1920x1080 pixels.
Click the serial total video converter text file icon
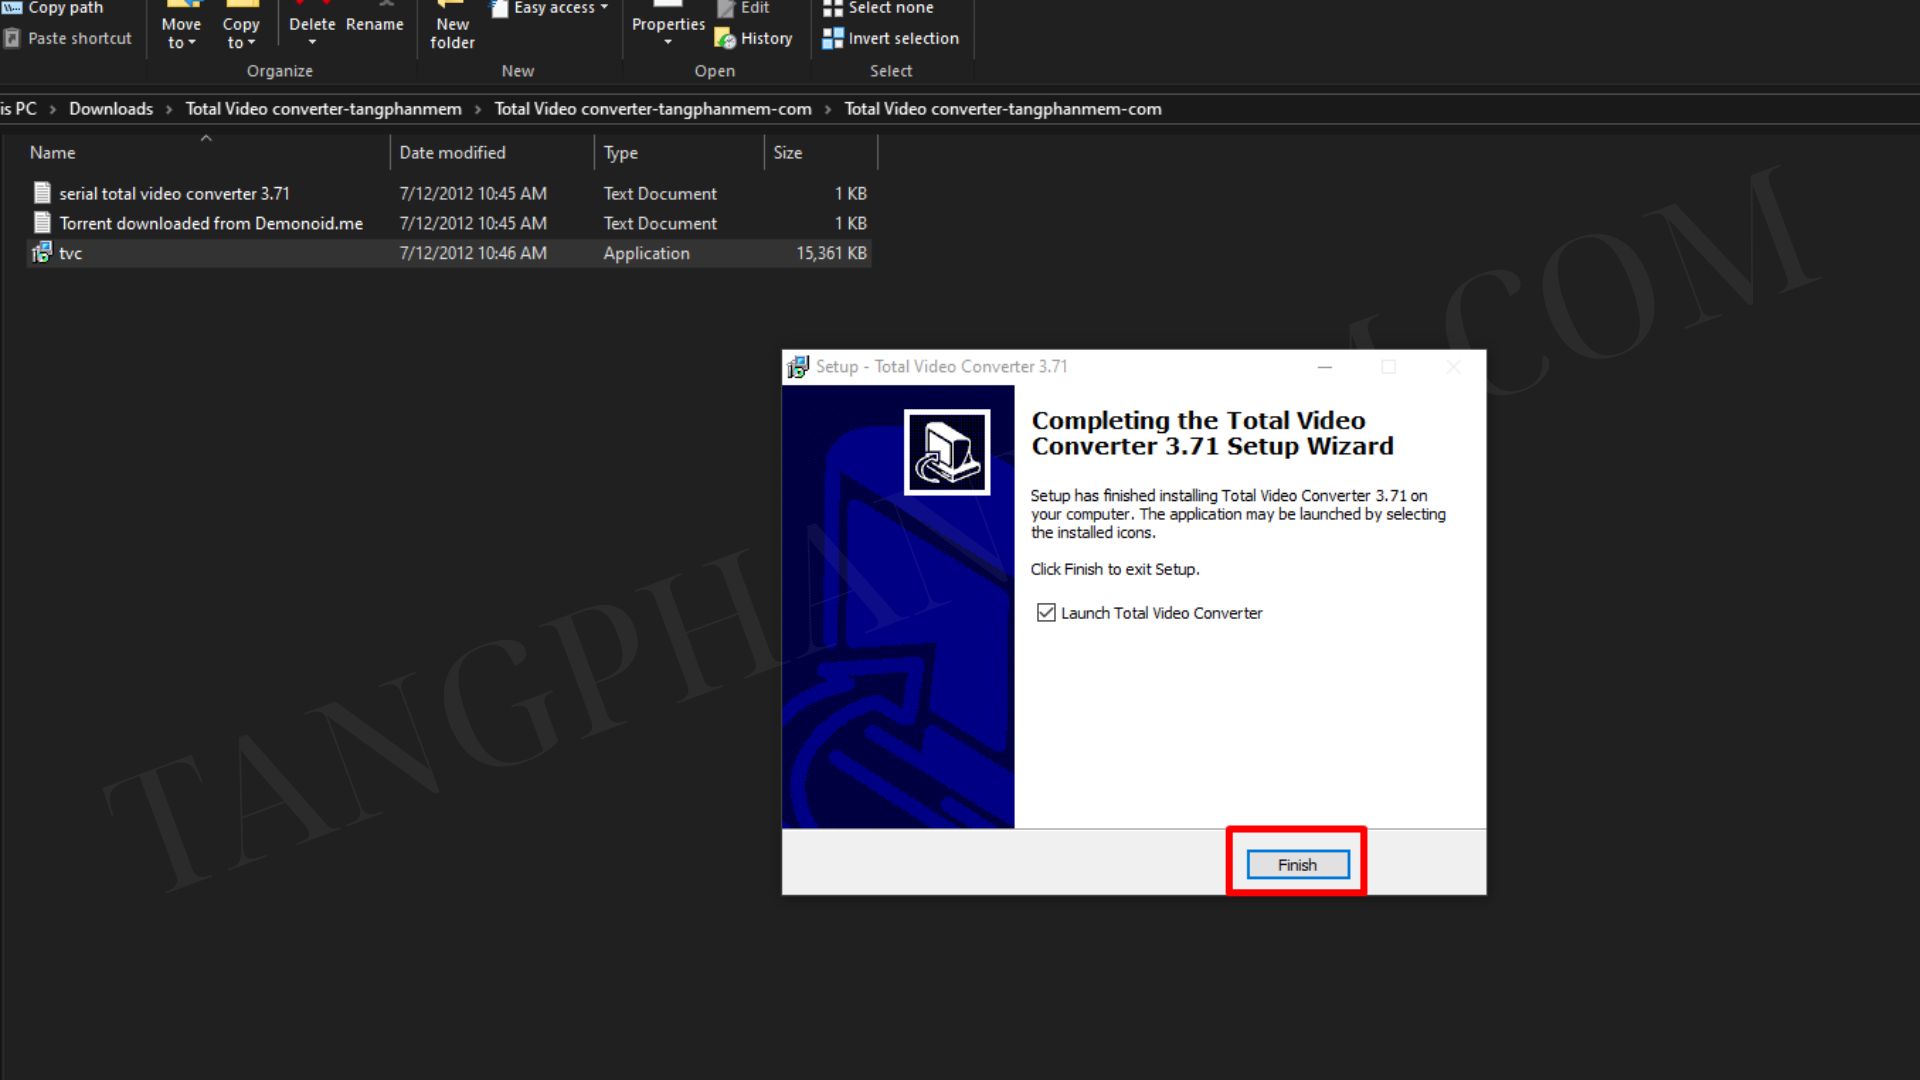click(41, 193)
